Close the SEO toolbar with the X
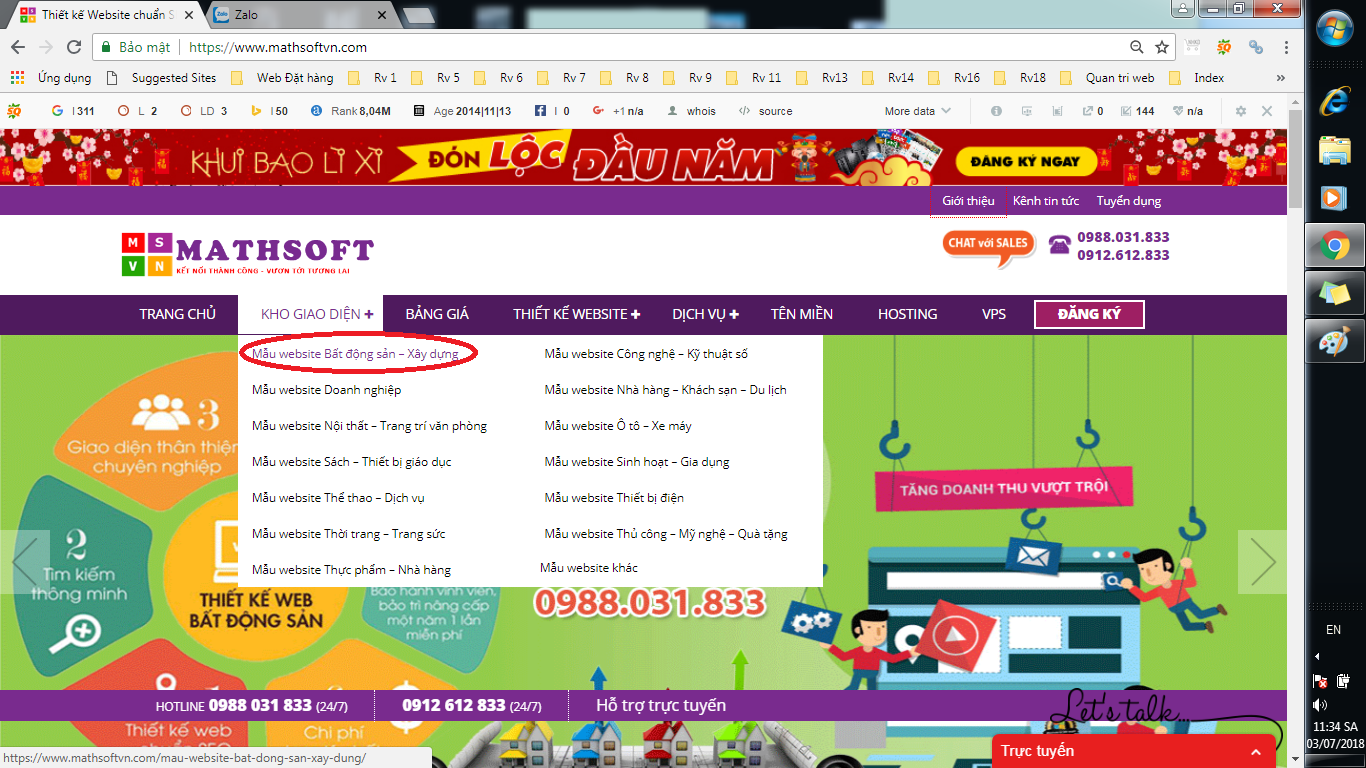The width and height of the screenshot is (1366, 768). click(1267, 111)
